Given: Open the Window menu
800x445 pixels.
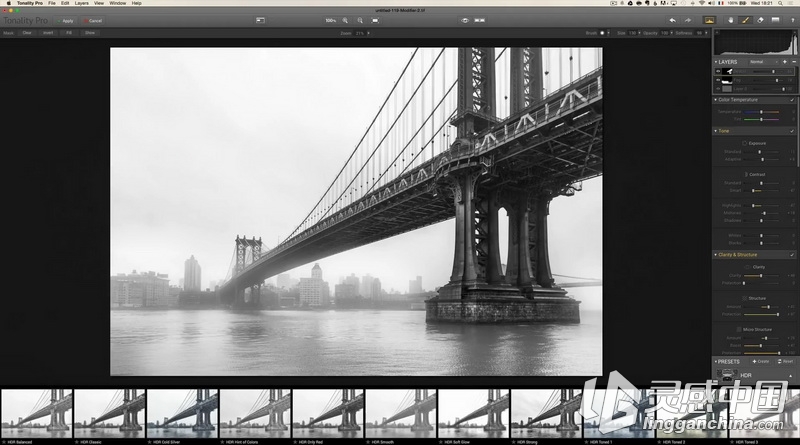Looking at the screenshot, I should point(118,3).
